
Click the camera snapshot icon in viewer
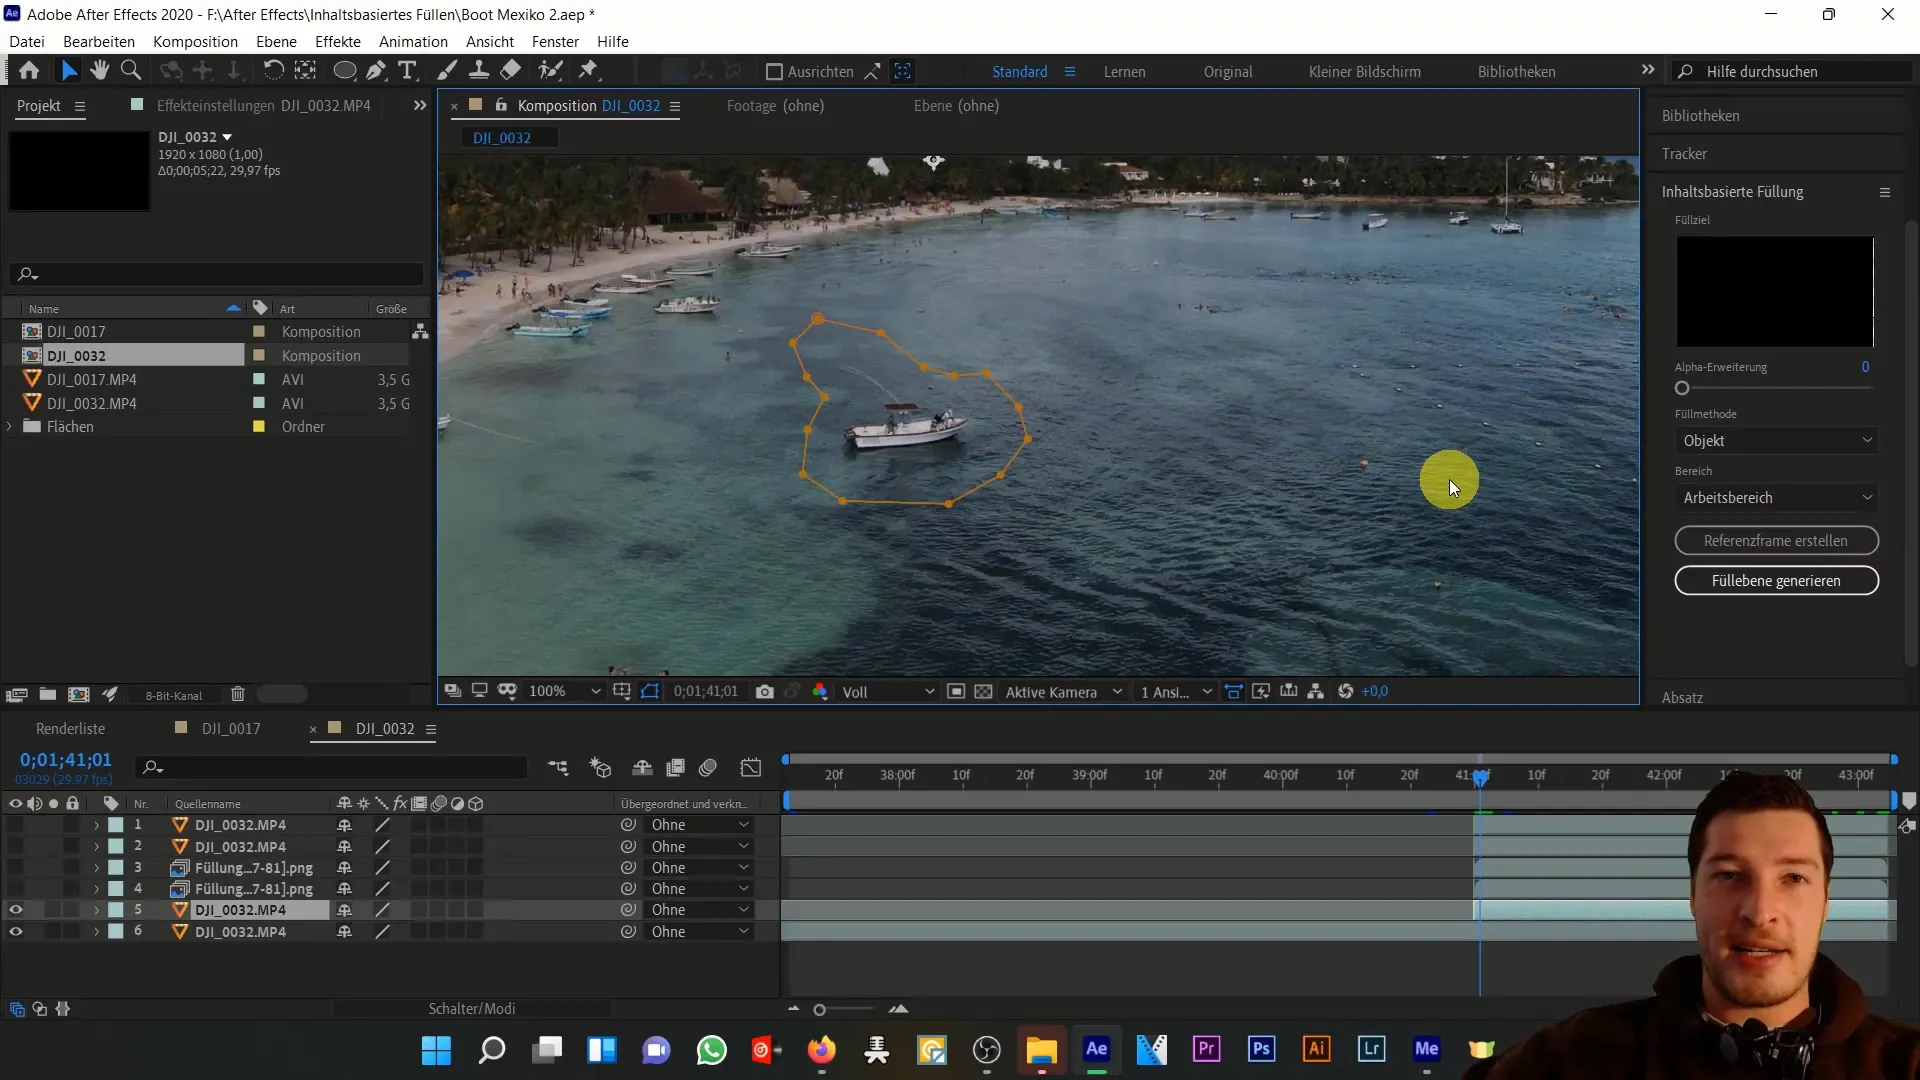coord(765,691)
